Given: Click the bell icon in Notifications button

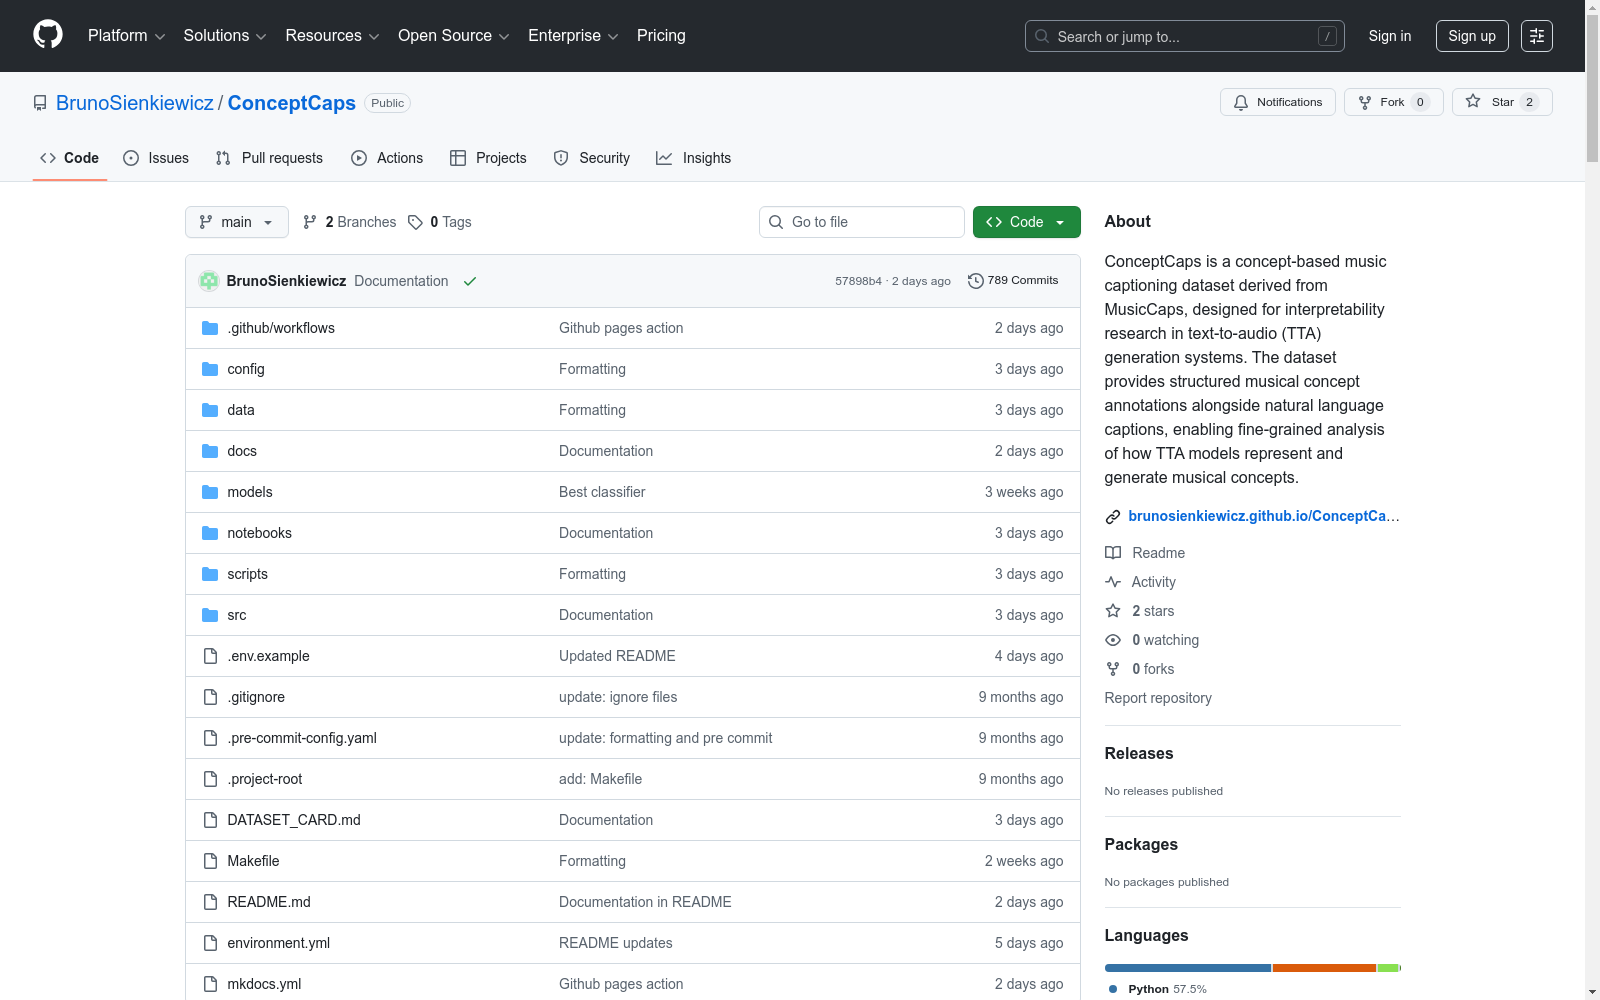Looking at the screenshot, I should click(x=1241, y=102).
